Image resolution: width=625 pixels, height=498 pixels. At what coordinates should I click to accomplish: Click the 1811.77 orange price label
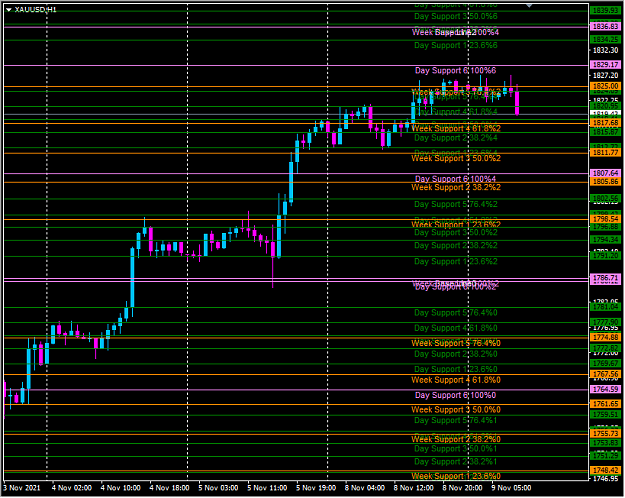(x=605, y=152)
